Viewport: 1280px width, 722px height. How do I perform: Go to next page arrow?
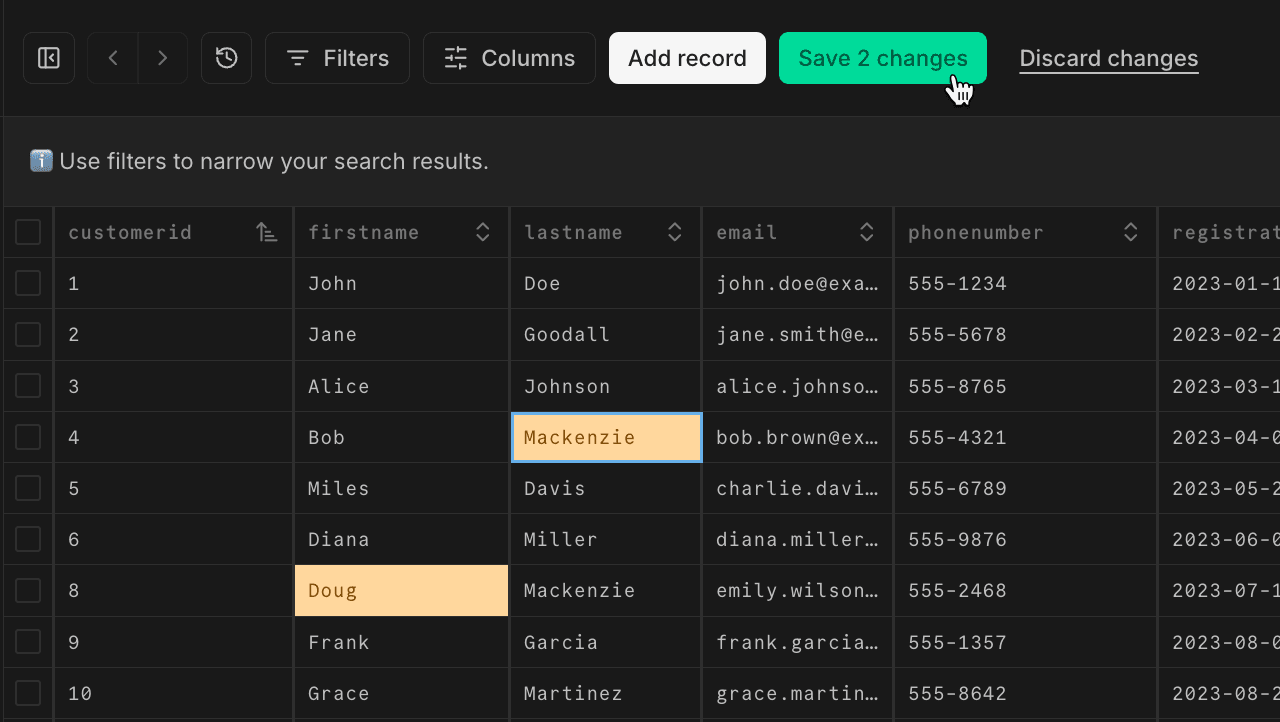coord(162,58)
